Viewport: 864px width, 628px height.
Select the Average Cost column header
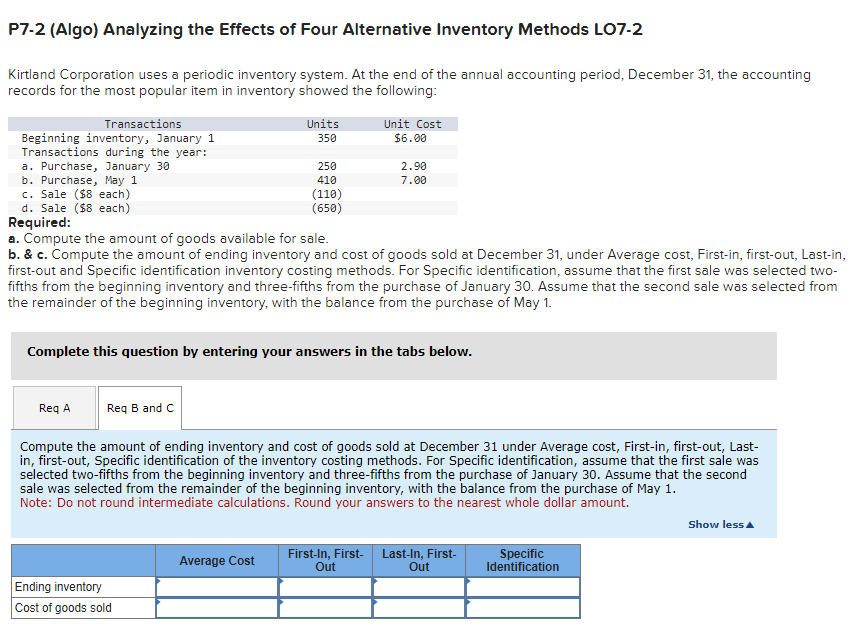(216, 560)
